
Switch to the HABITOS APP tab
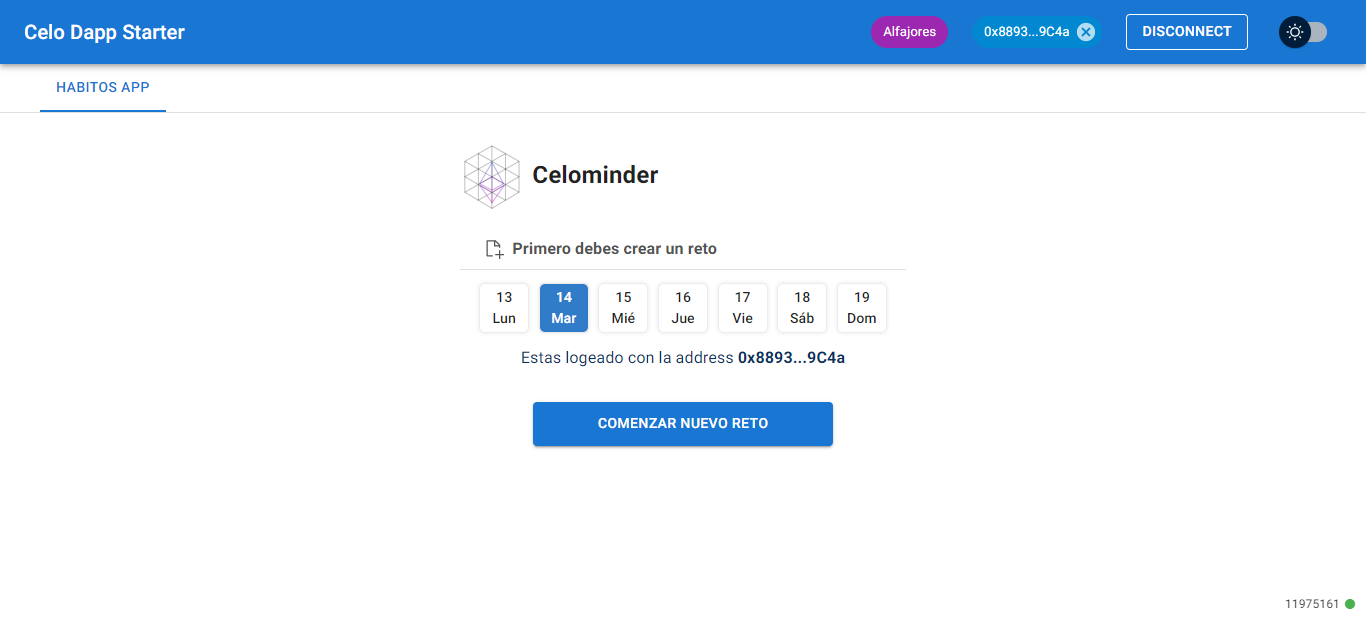[102, 87]
